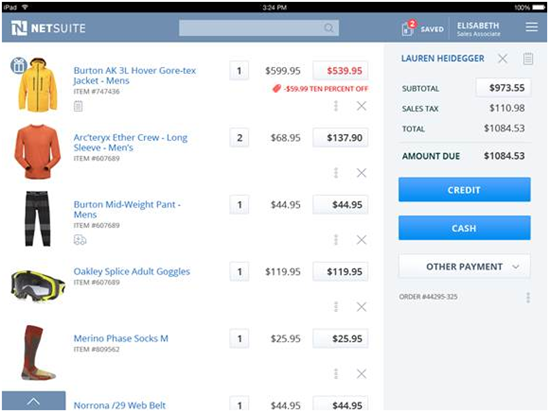Click the Merino socks thumbnail image

(36, 353)
